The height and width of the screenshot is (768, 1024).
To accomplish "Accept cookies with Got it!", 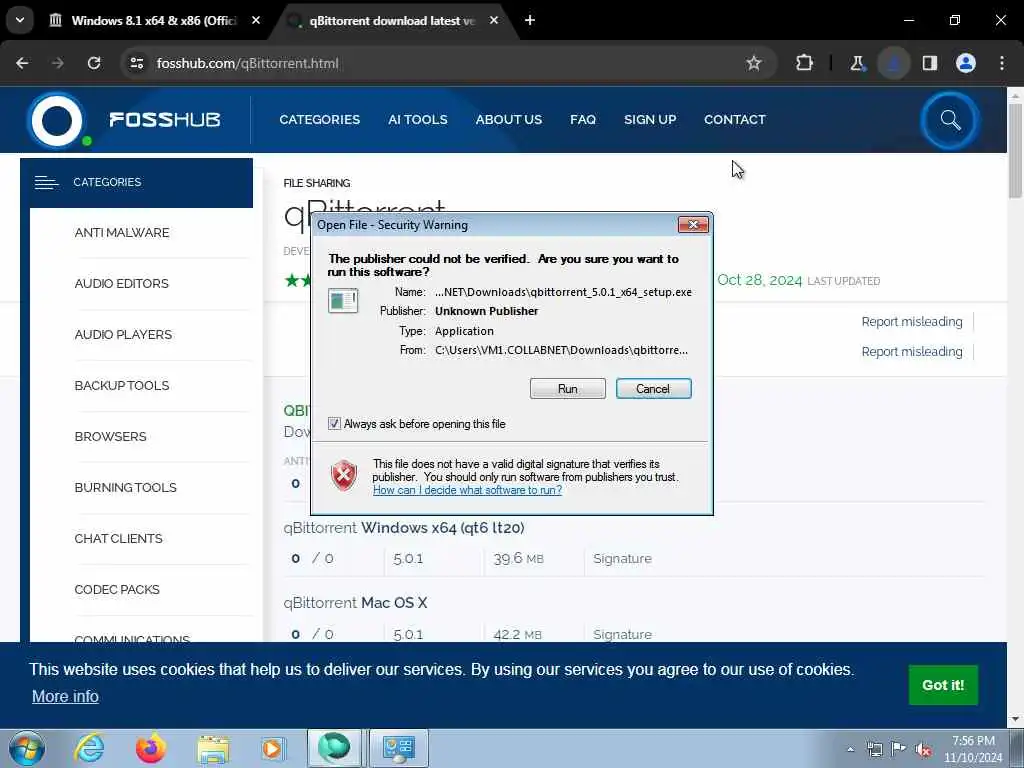I will coord(943,685).
